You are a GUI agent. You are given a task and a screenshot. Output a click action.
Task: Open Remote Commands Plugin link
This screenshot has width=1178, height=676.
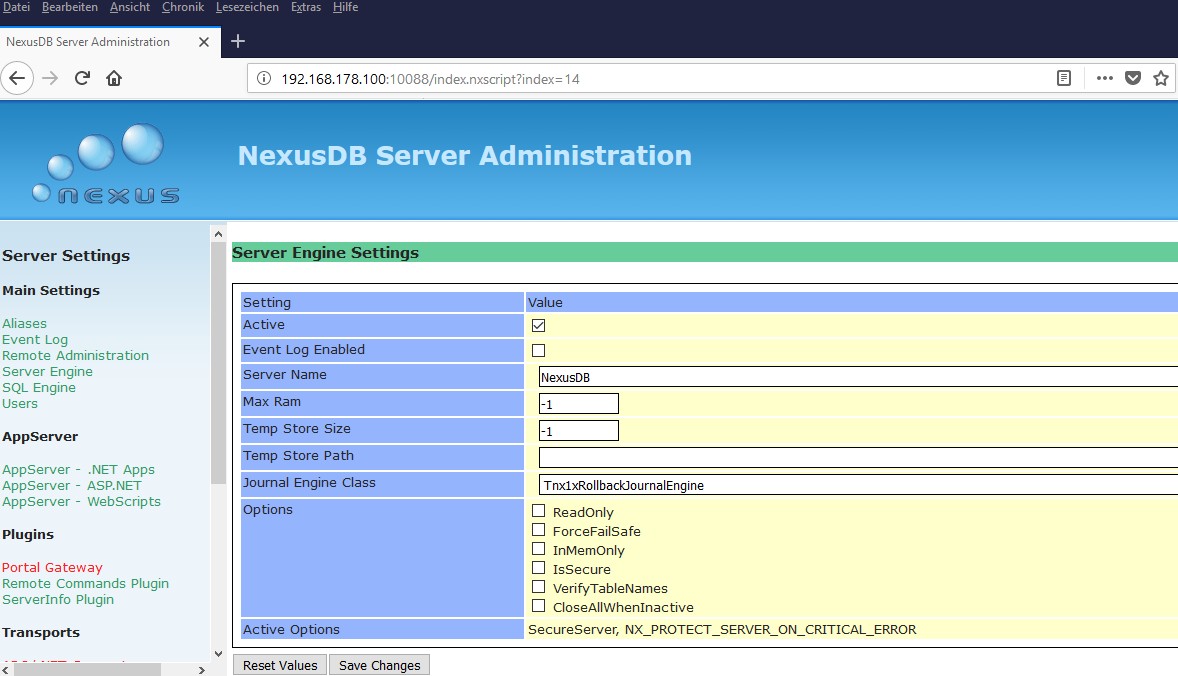tap(85, 584)
